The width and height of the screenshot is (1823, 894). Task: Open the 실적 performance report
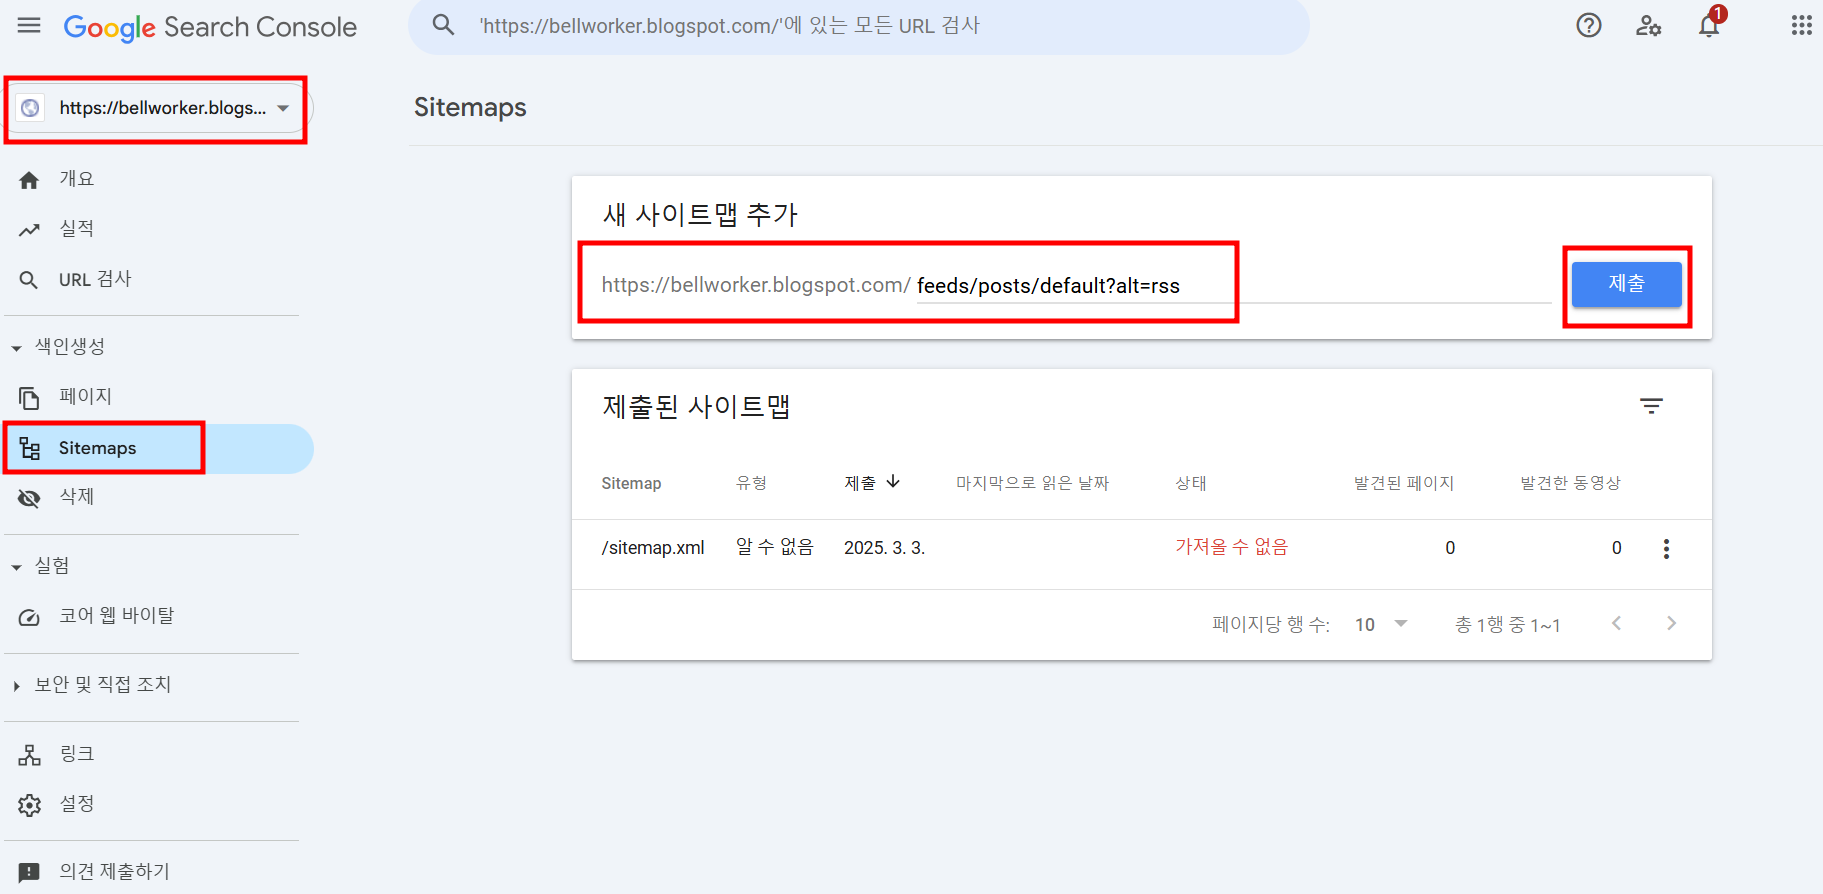[76, 229]
